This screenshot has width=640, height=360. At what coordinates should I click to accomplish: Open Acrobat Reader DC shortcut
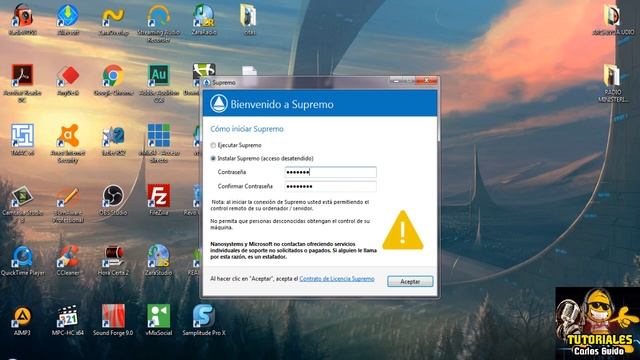click(x=22, y=82)
